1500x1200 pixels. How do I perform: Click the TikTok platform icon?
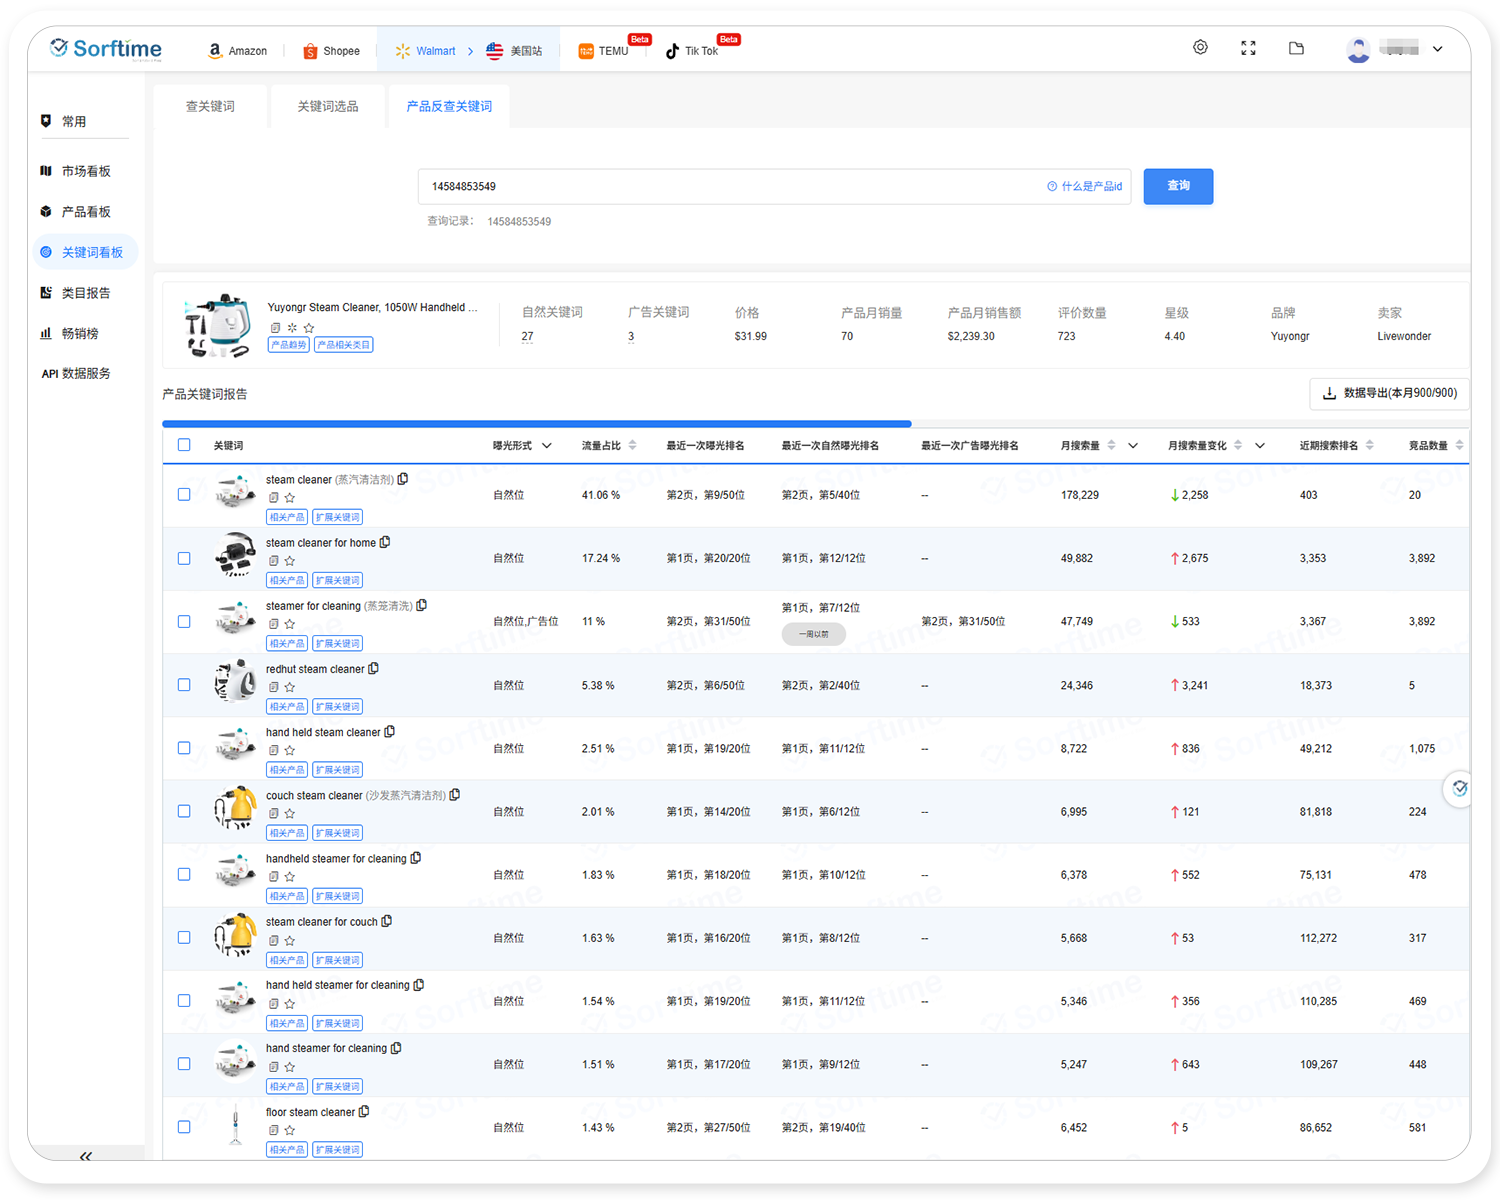(672, 51)
